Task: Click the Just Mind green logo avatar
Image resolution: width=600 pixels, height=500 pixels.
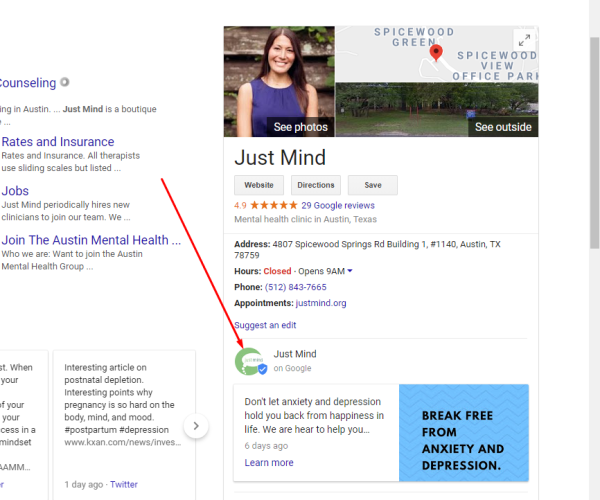Action: [251, 362]
